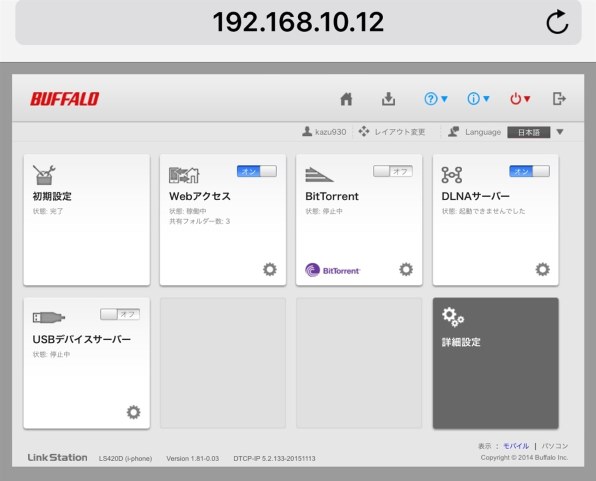The image size is (596, 481).
Task: Click the BitTorrent striped ramp icon
Action: click(319, 175)
